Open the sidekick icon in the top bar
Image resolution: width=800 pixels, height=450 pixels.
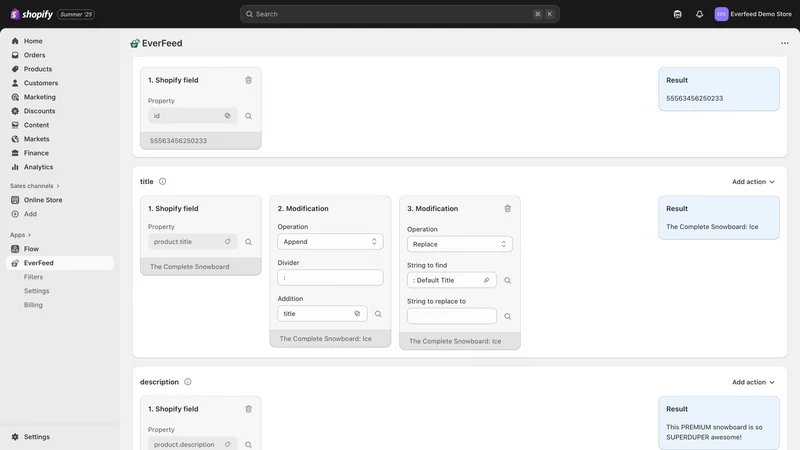678,14
